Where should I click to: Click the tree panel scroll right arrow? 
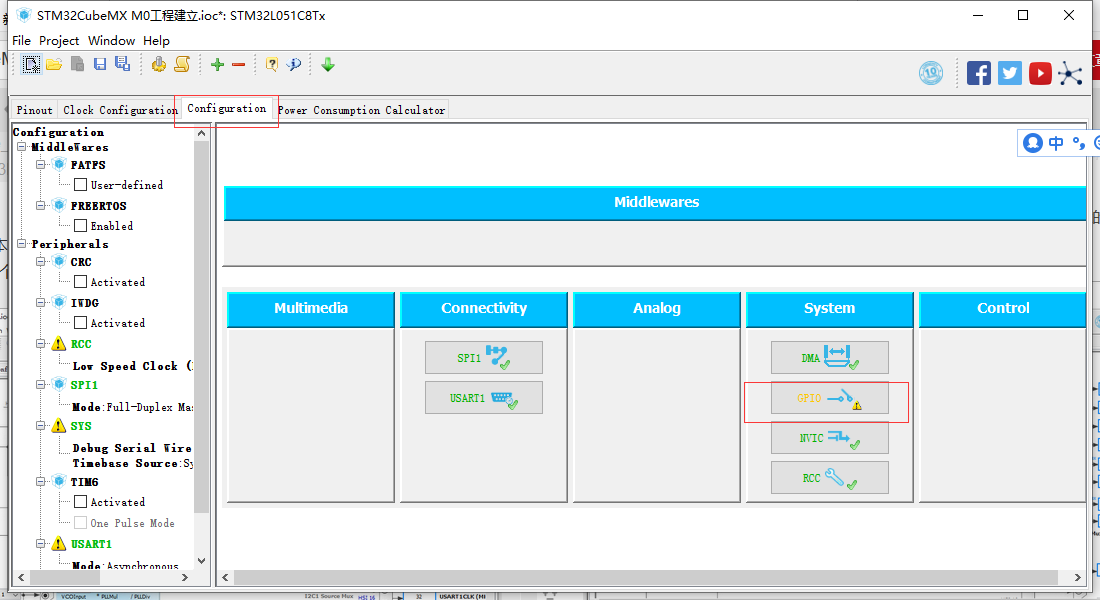185,578
